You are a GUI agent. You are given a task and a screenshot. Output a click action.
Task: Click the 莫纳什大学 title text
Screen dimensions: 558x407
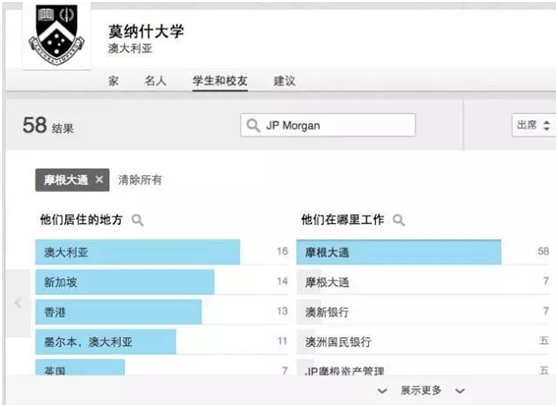pyautogui.click(x=146, y=31)
